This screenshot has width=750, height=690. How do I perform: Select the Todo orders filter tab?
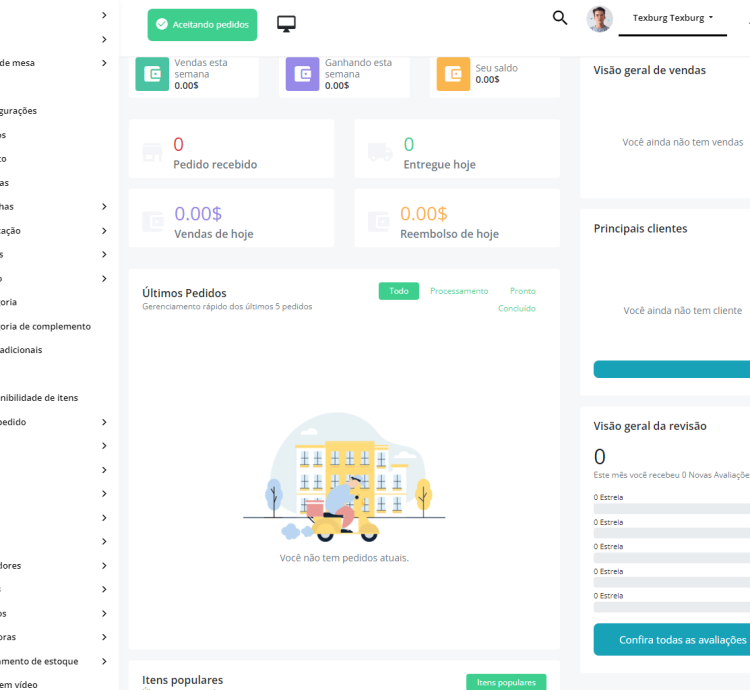pyautogui.click(x=398, y=291)
